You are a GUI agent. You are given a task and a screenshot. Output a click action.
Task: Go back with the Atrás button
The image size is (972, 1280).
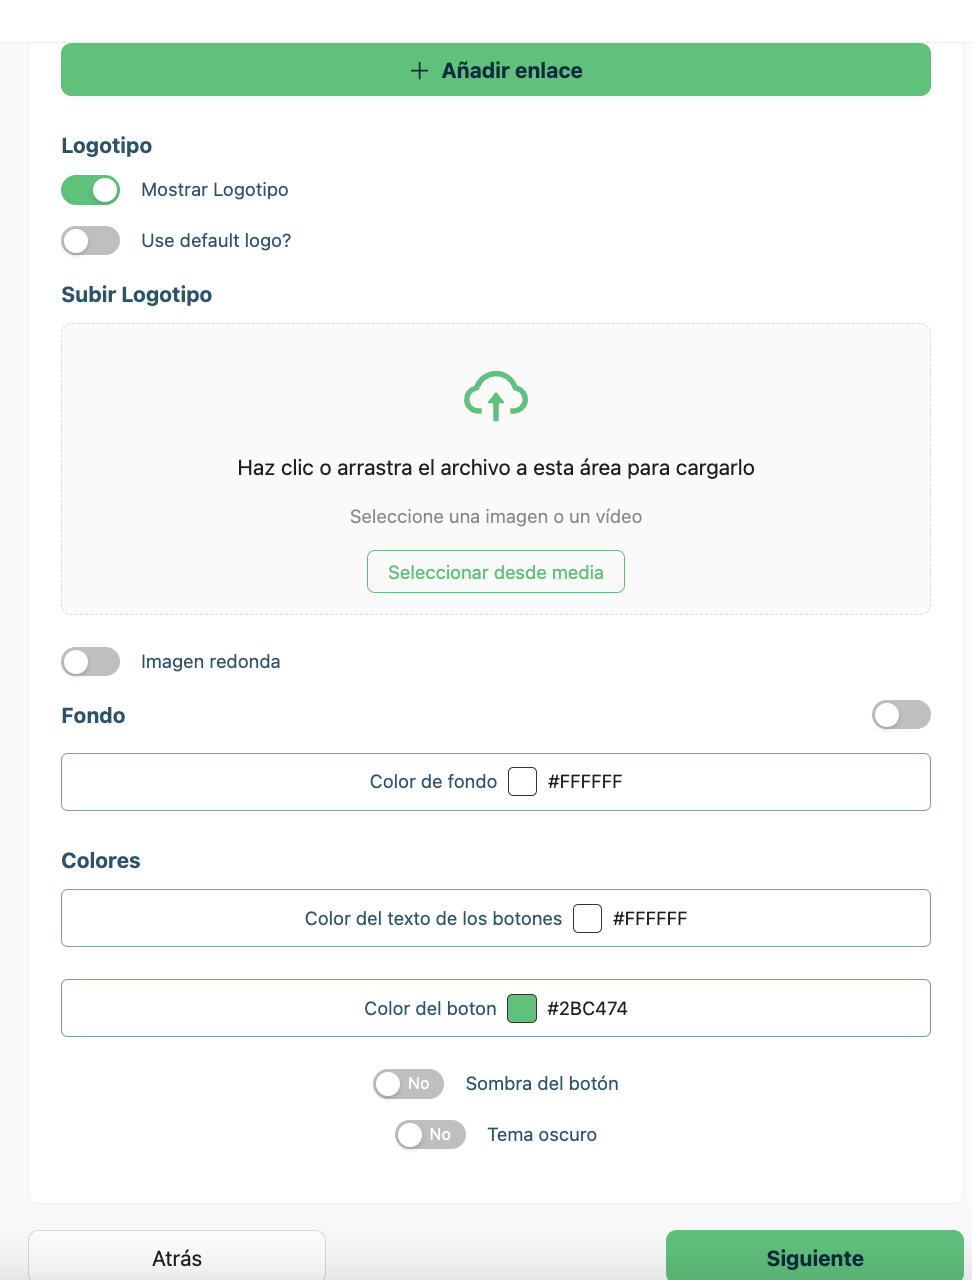point(177,1258)
